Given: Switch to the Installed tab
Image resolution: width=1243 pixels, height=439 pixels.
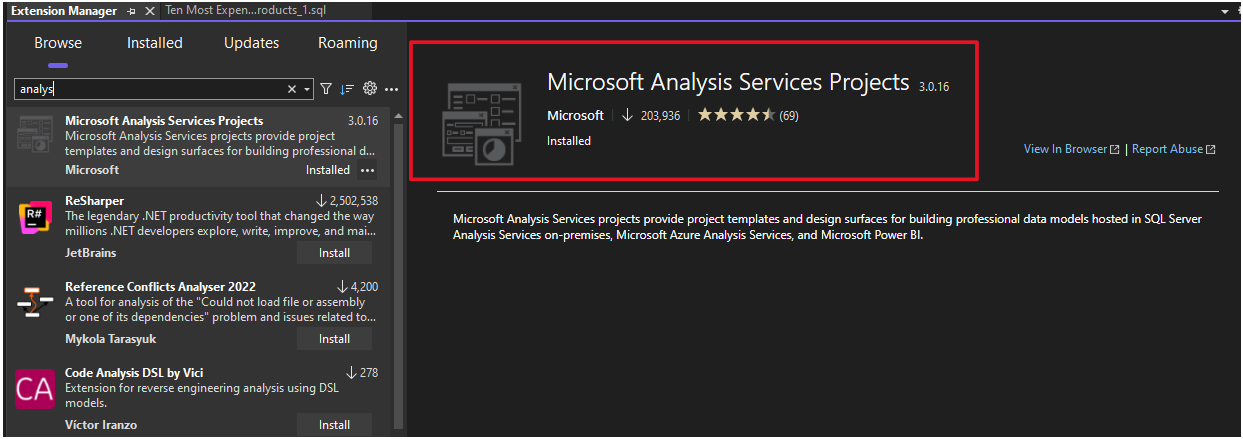Looking at the screenshot, I should tap(155, 43).
